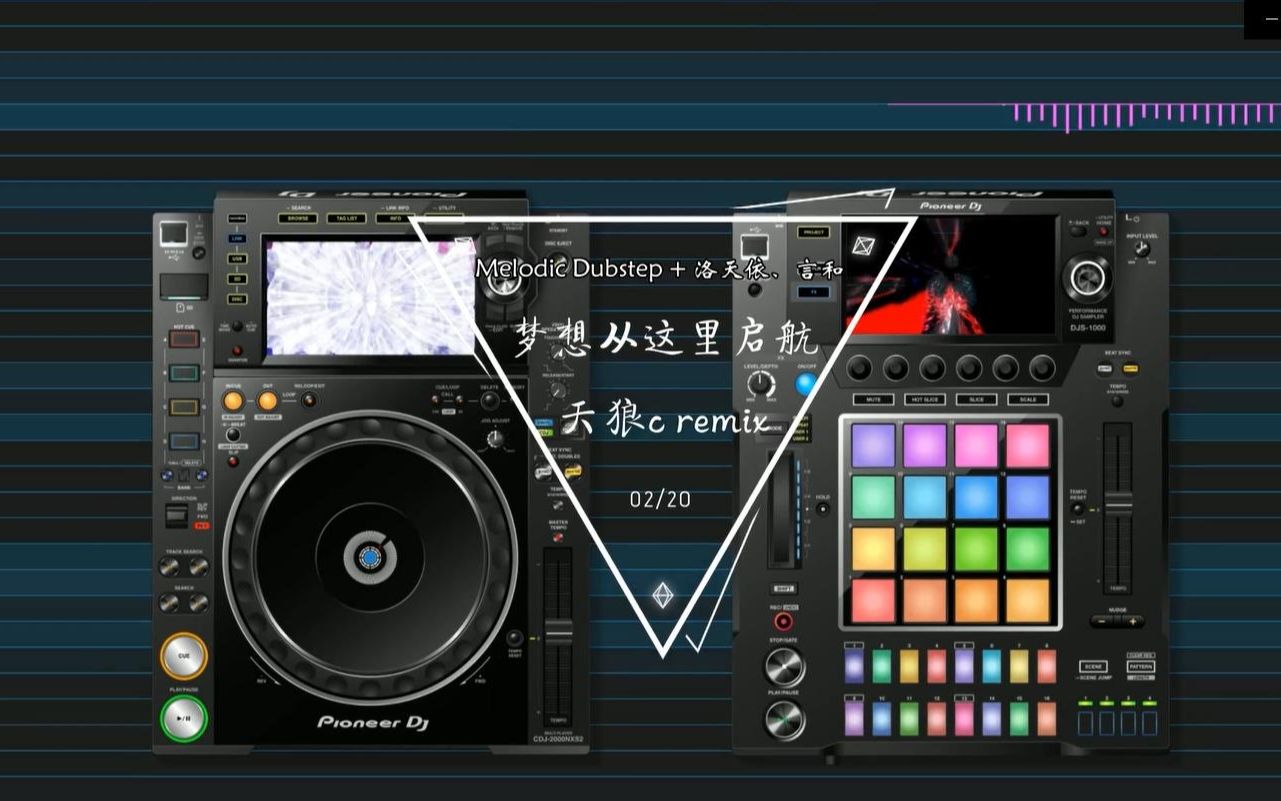
Task: Tap the top-left purple performance pad
Action: (873, 446)
